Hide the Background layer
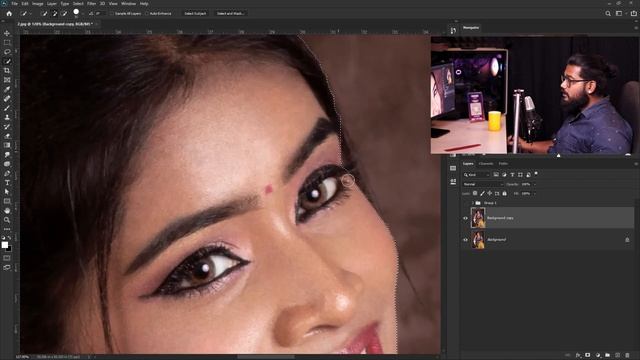Screen dimensions: 640x360 [x=465, y=240]
